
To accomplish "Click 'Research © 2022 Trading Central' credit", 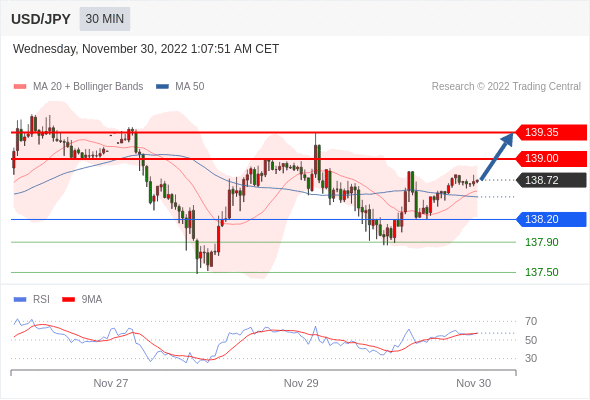I will point(506,87).
